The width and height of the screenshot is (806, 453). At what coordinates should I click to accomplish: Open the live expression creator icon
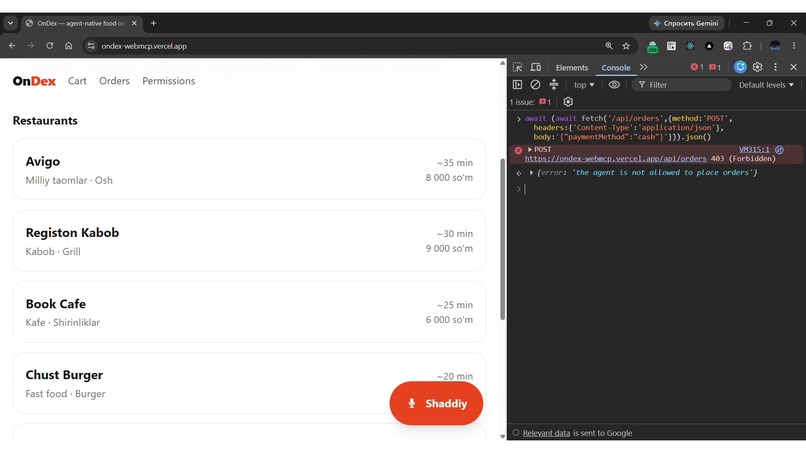[614, 85]
